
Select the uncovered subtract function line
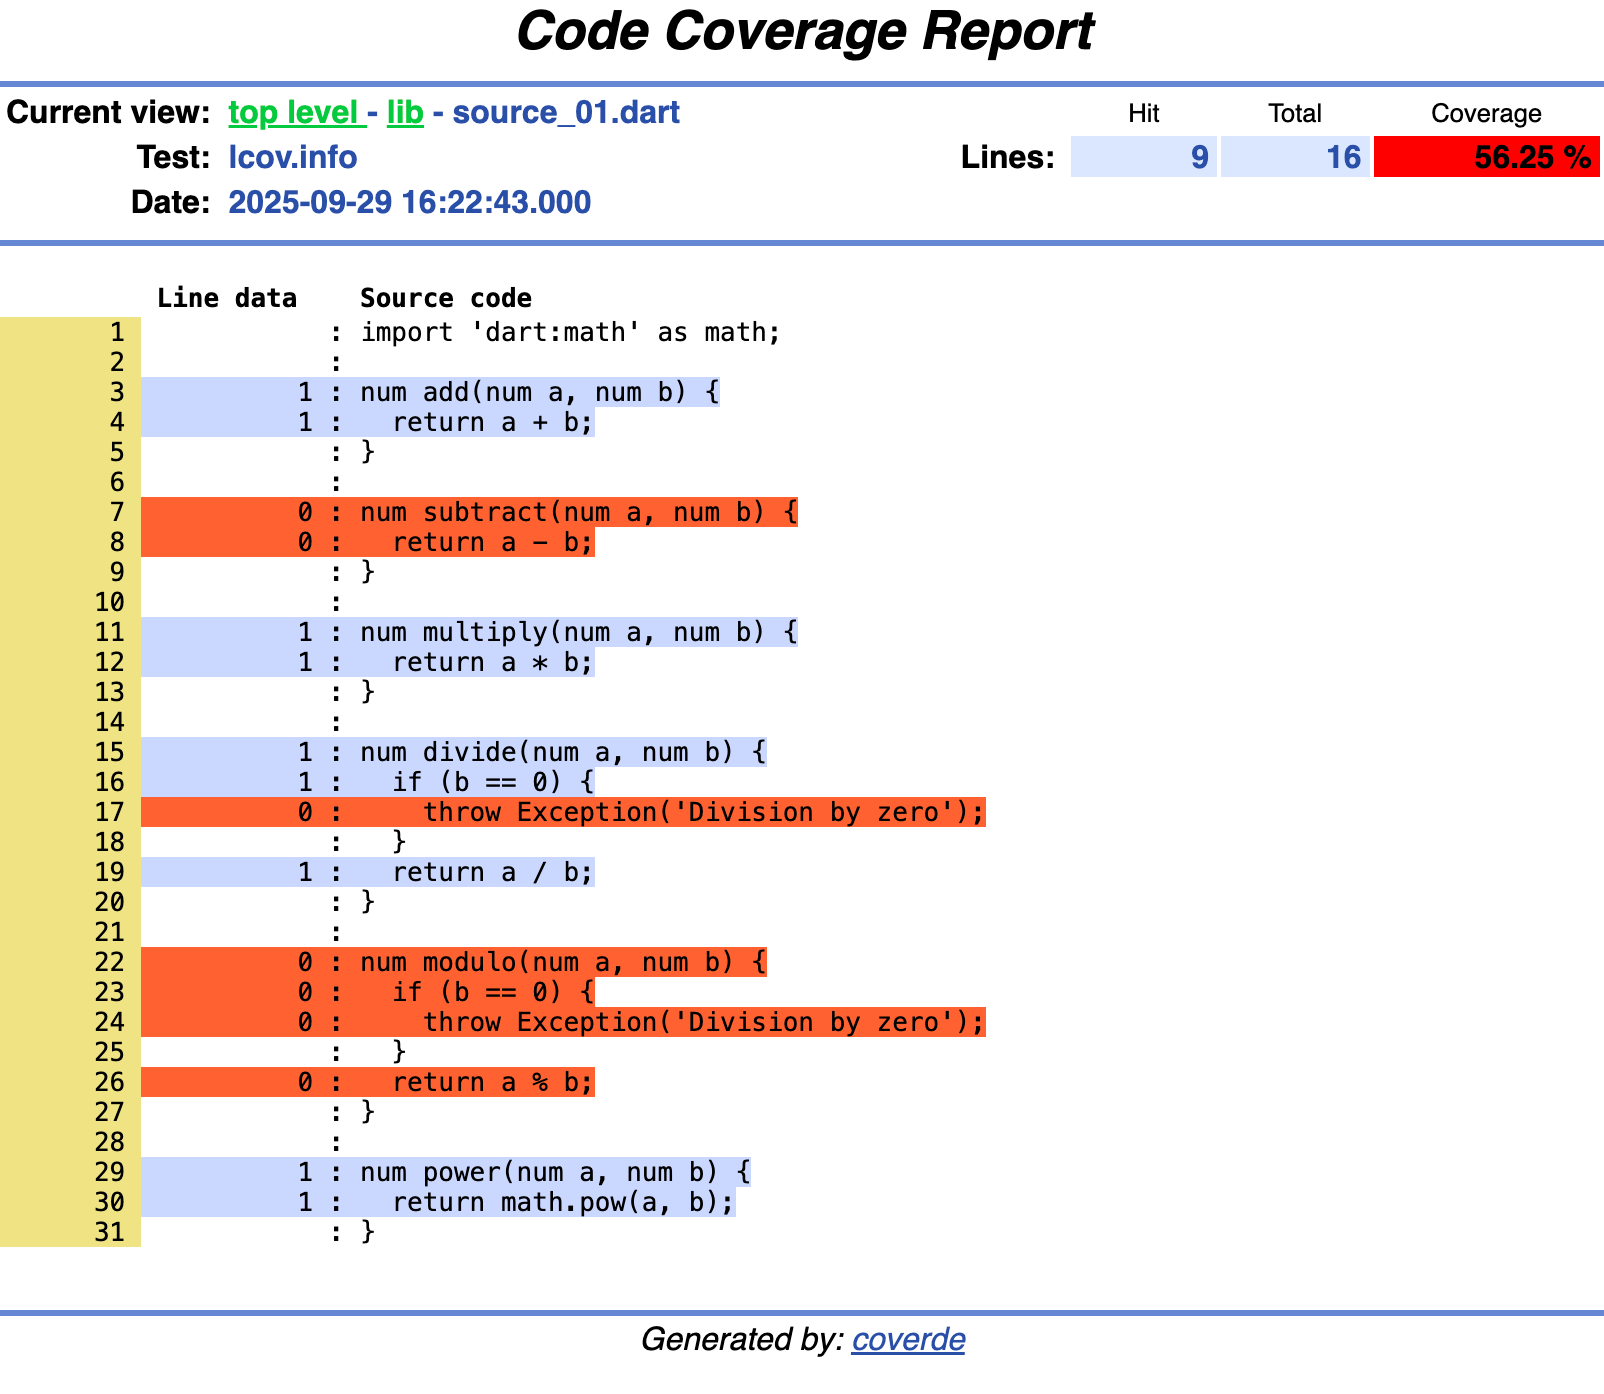575,512
